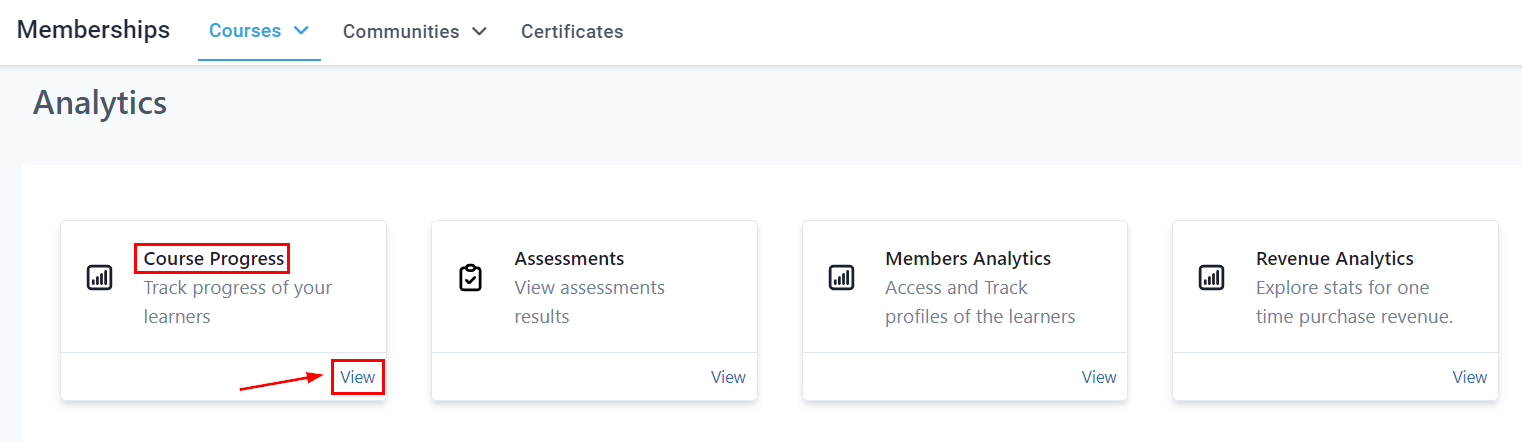Click the Memberships heading in top bar

[x=94, y=30]
